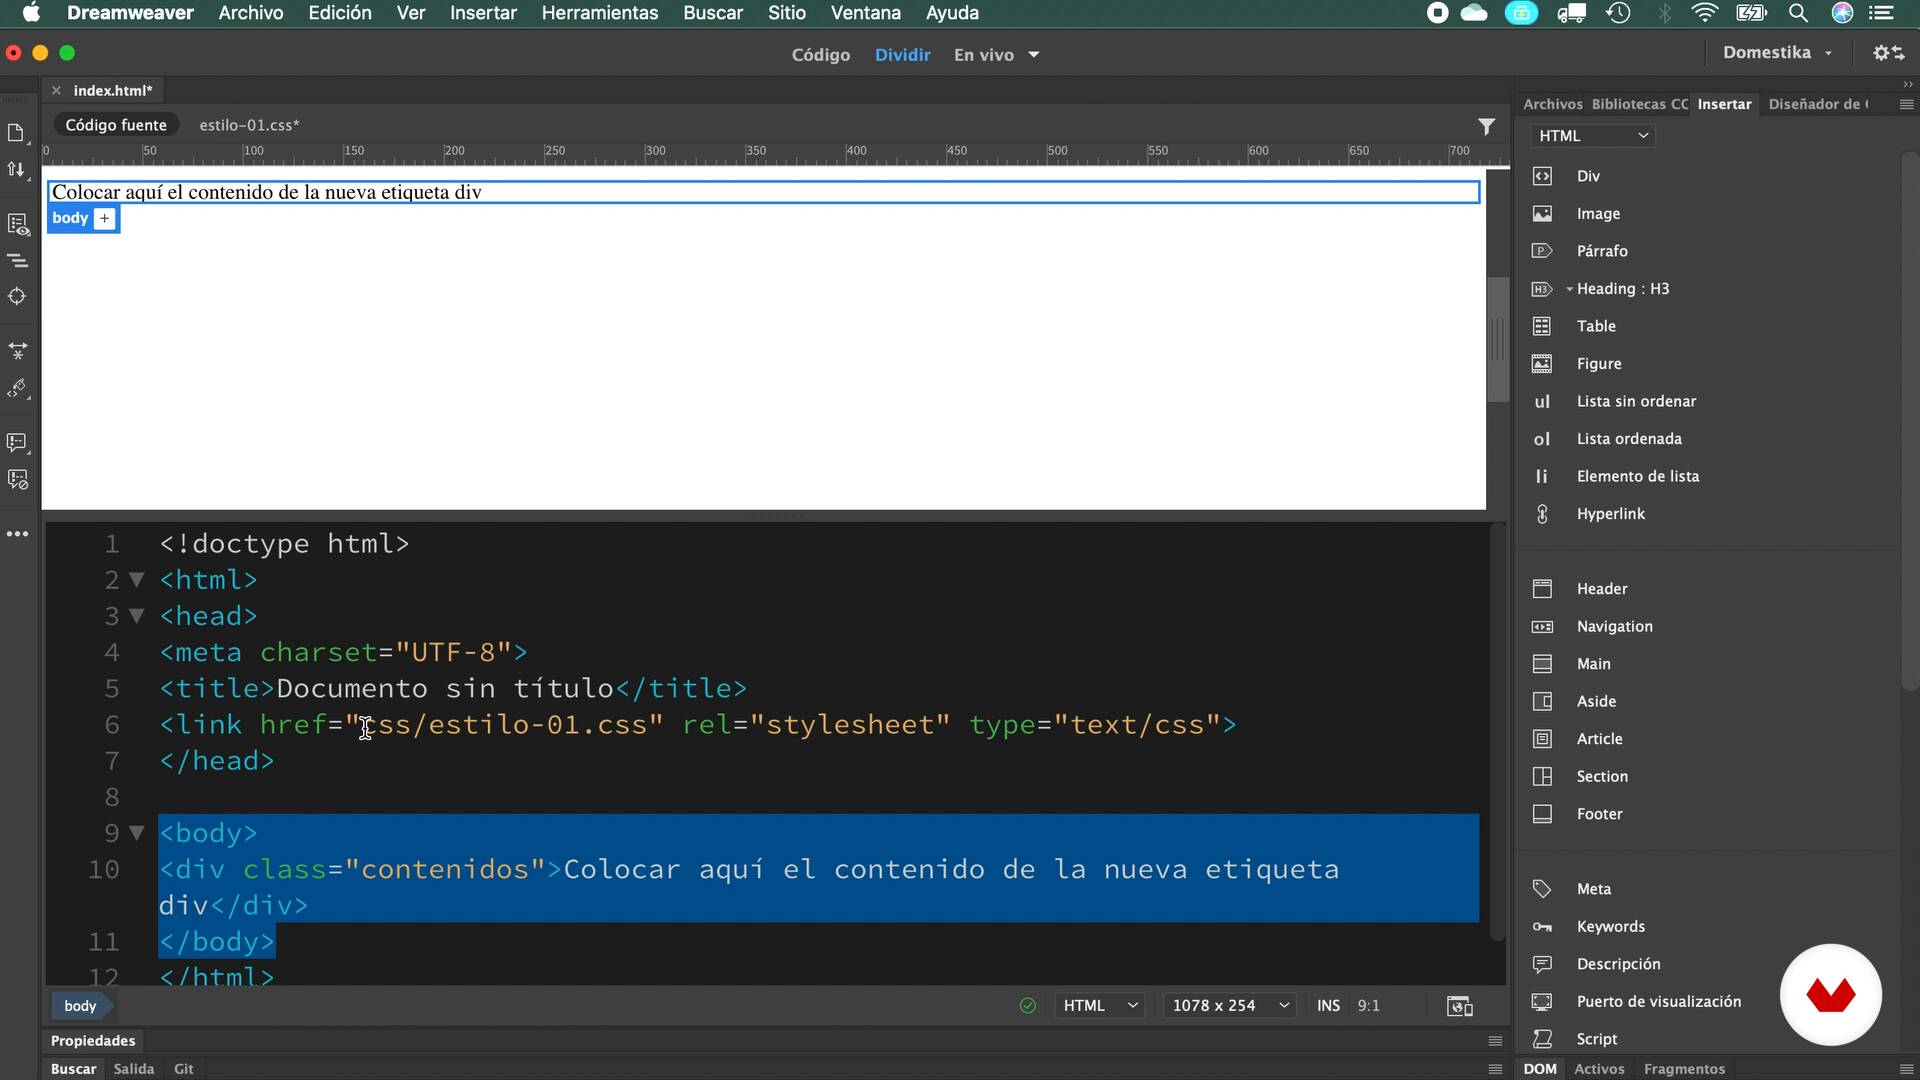Collapse the head tag on line 3
1920x1080 pixels.
(x=137, y=616)
